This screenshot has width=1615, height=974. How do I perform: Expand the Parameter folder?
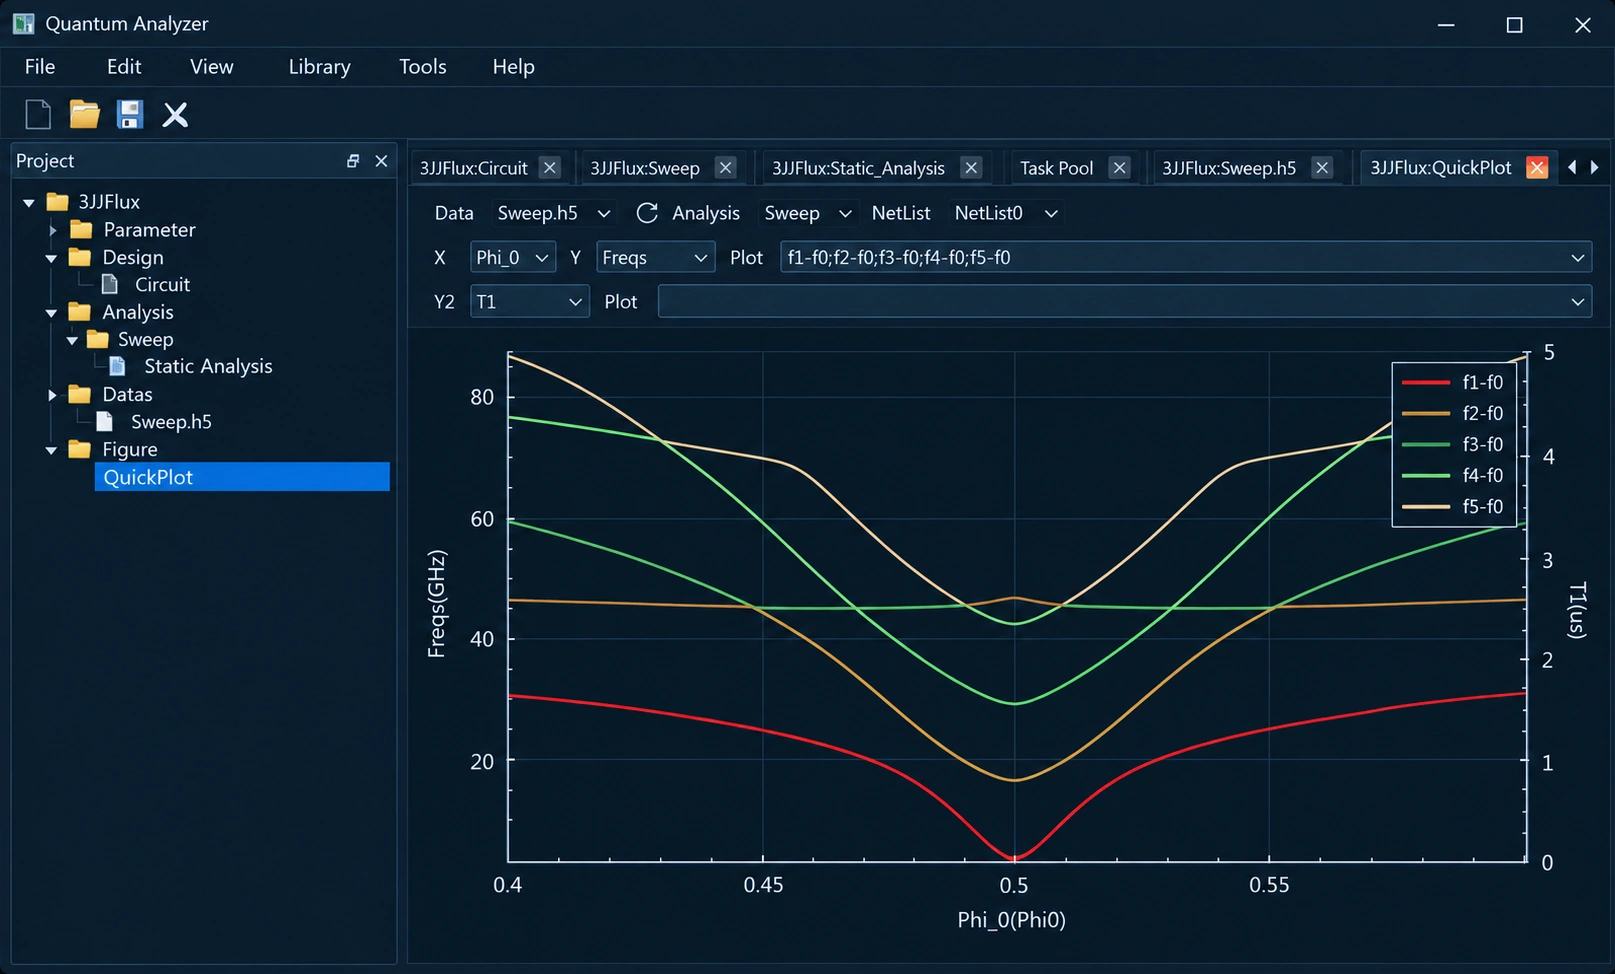(53, 230)
